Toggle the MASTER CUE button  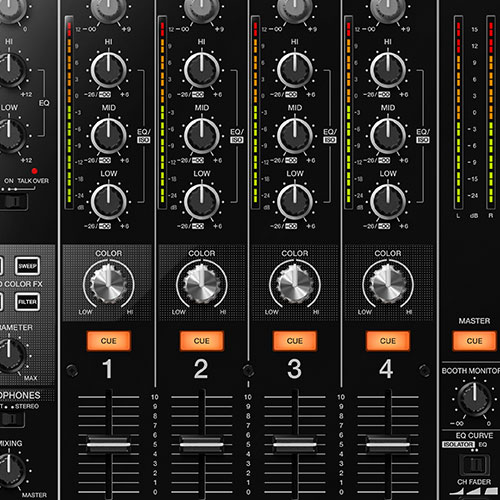click(x=474, y=341)
